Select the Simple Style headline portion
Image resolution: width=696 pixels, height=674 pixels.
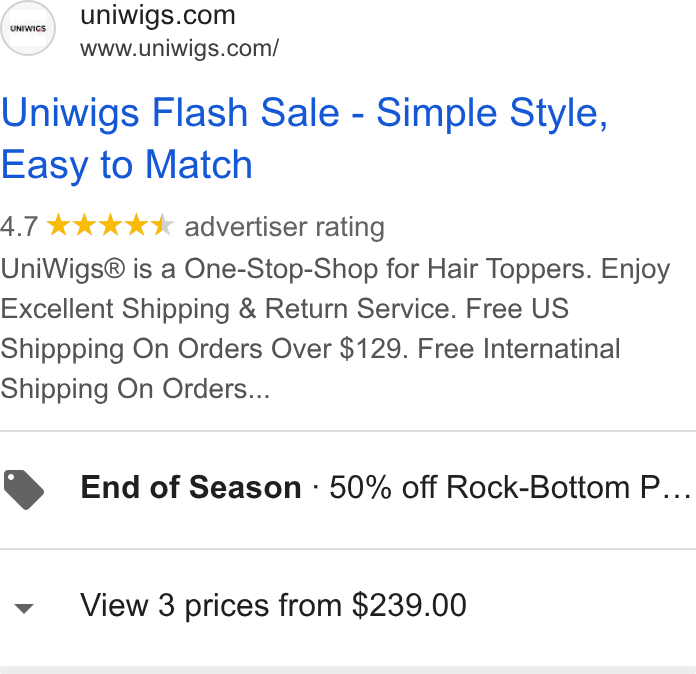point(492,113)
